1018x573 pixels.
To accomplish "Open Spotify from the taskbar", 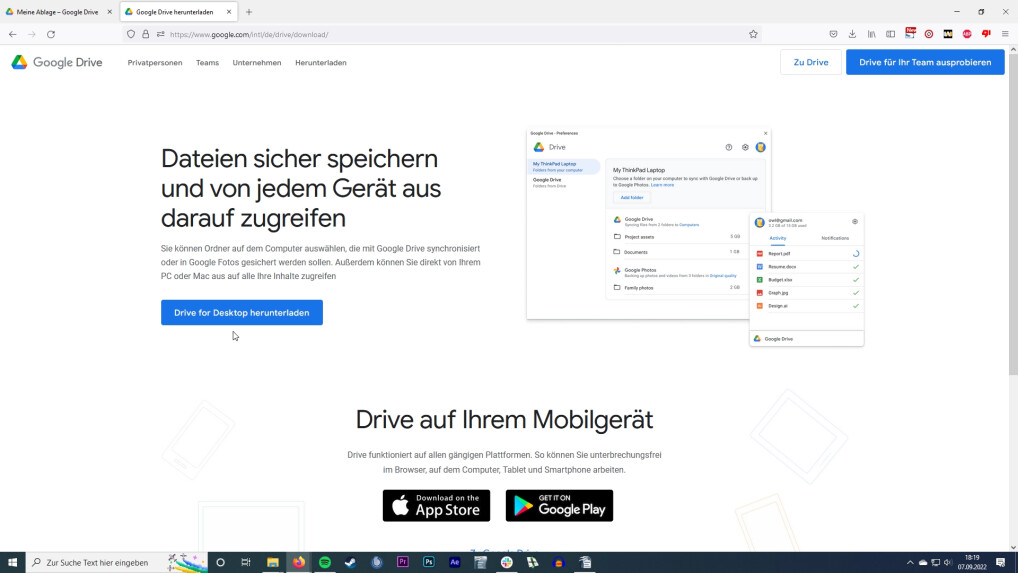I will tap(325, 562).
